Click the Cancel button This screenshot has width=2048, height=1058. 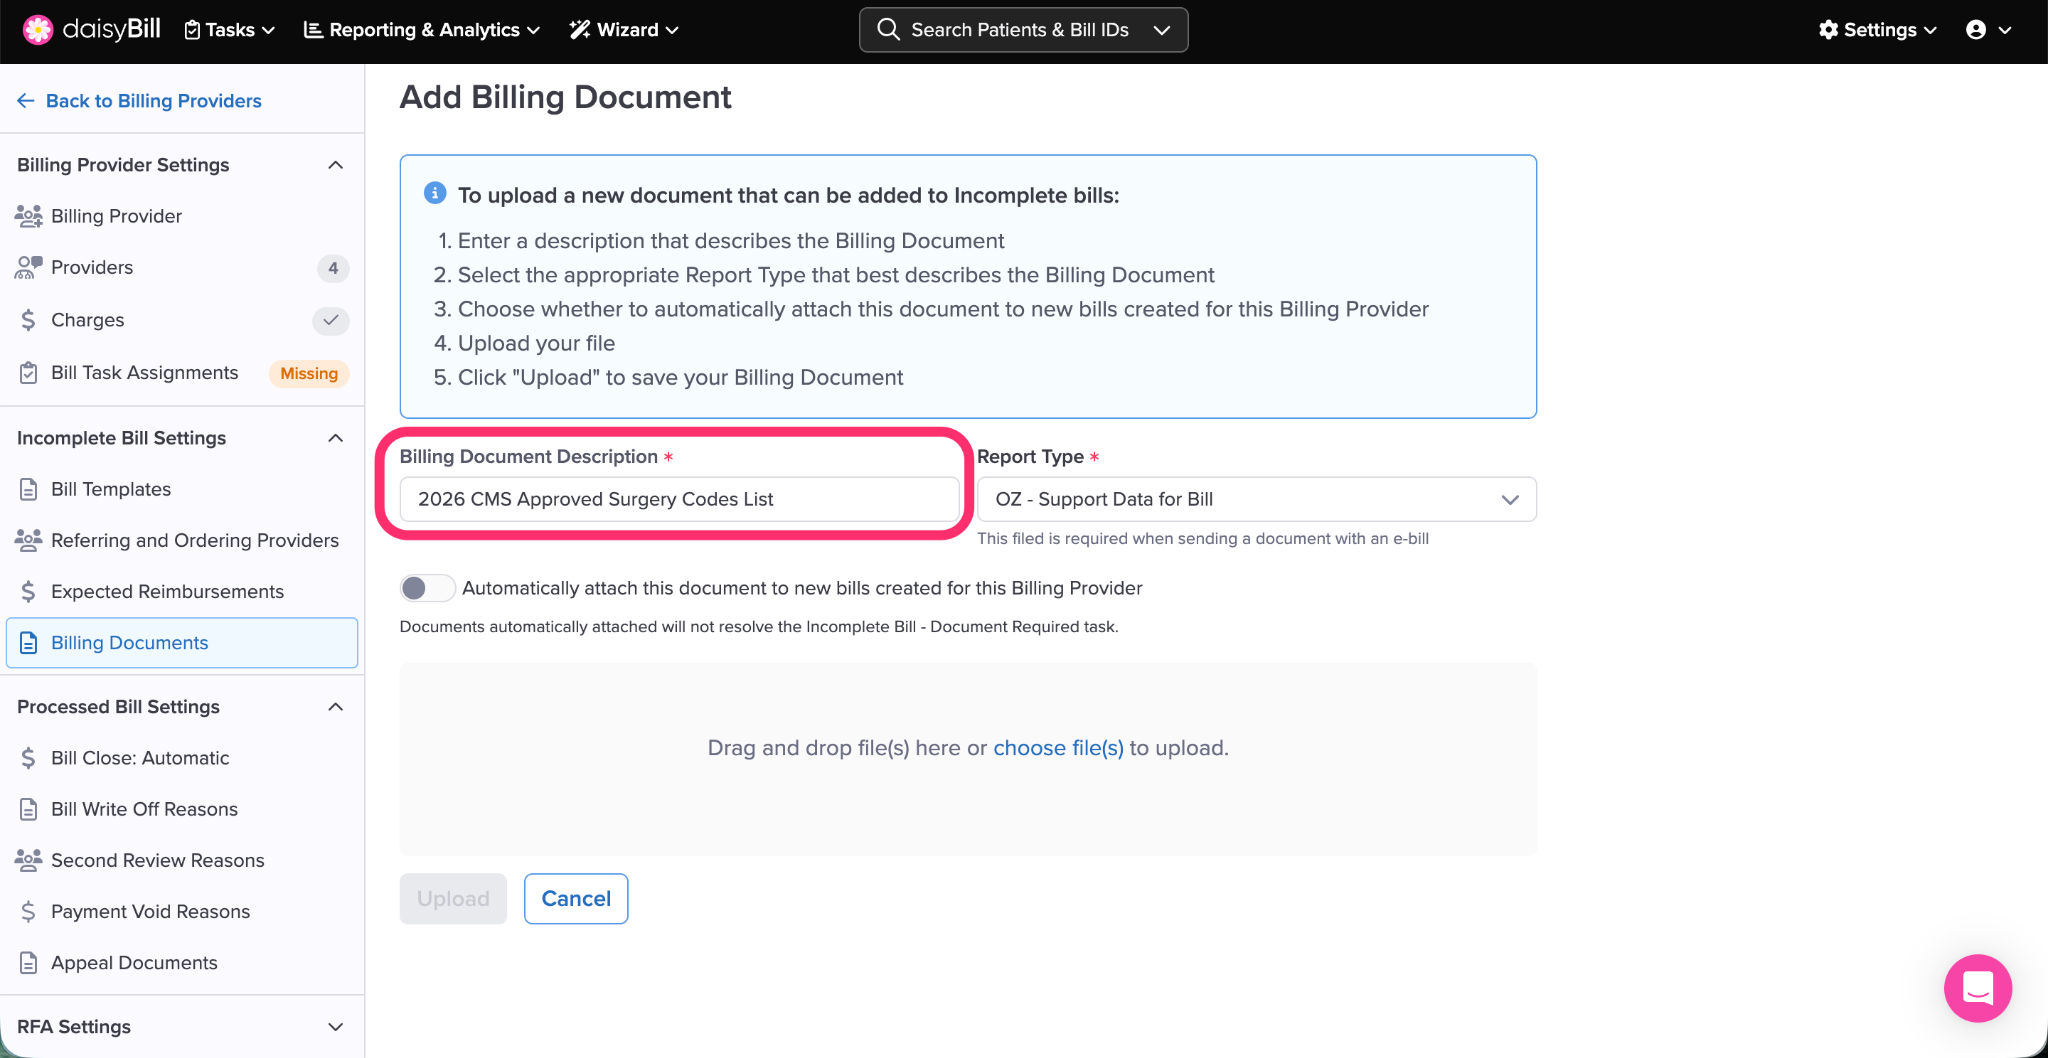(576, 899)
